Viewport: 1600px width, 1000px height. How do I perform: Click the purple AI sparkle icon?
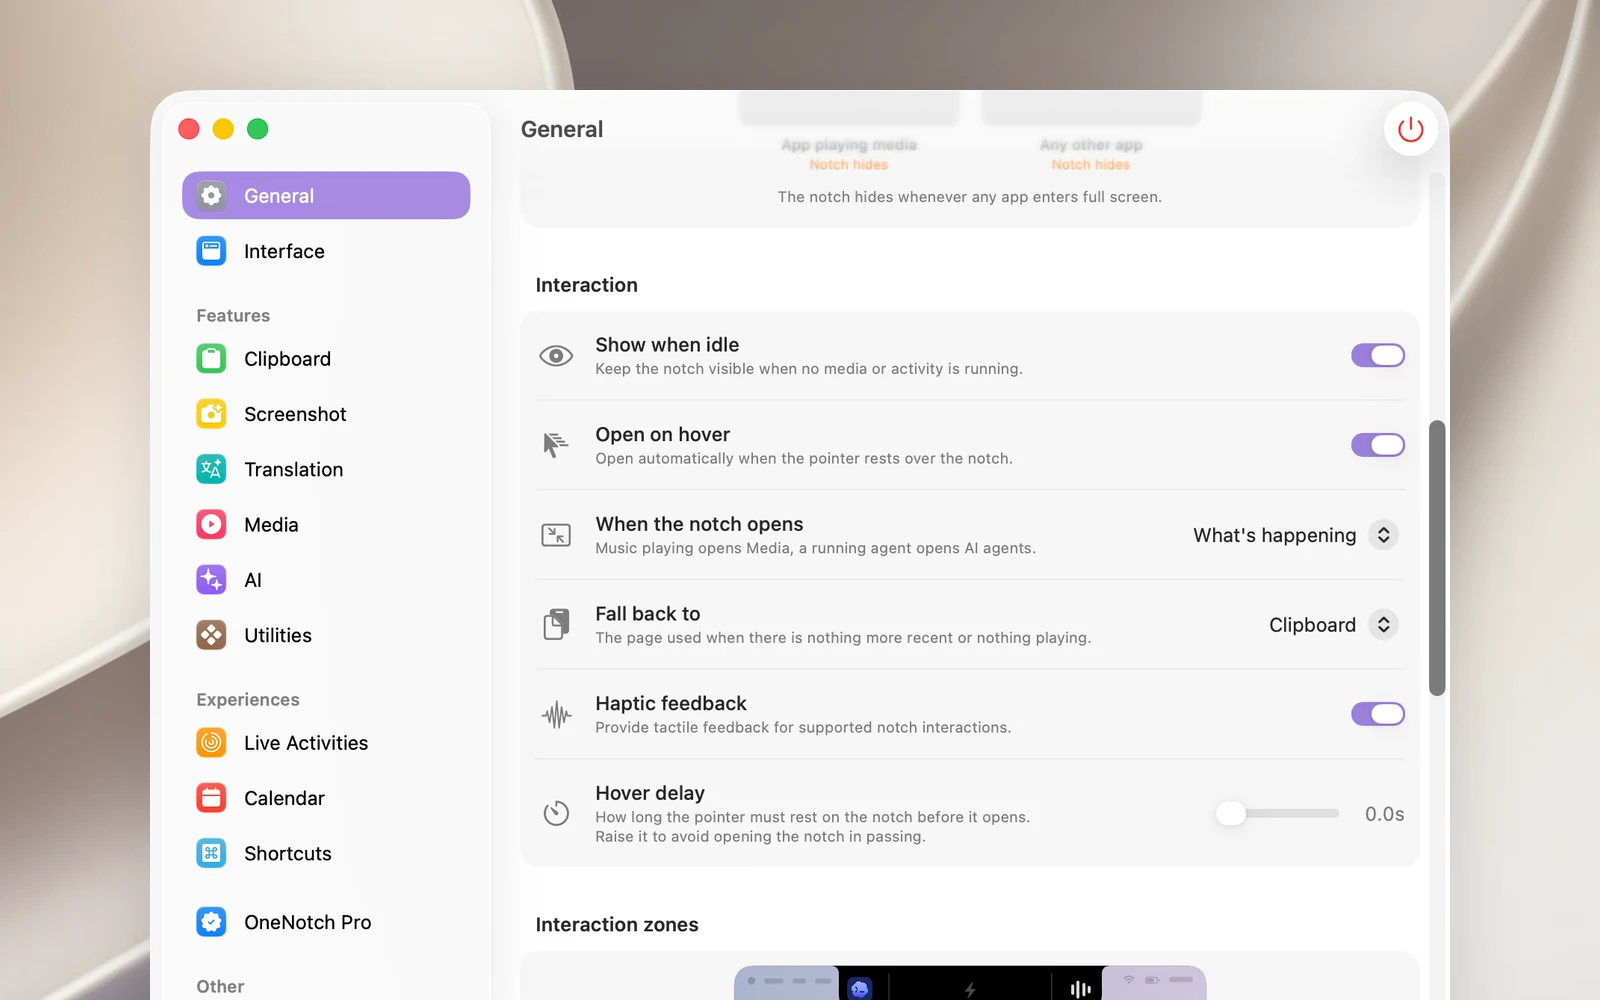click(211, 580)
